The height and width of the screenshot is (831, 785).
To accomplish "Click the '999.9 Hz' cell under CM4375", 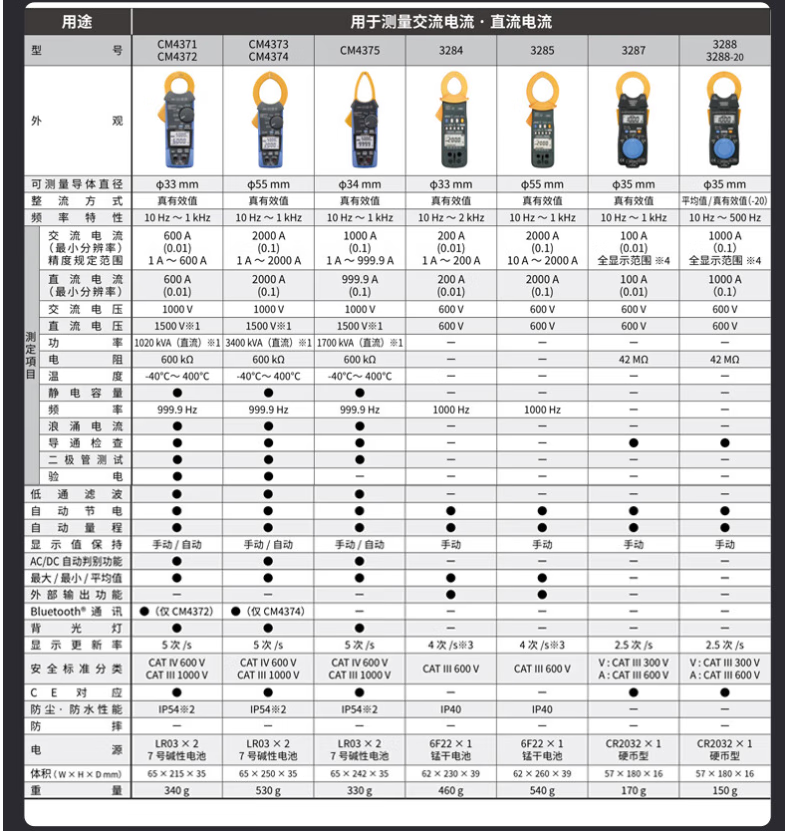I will (x=360, y=410).
